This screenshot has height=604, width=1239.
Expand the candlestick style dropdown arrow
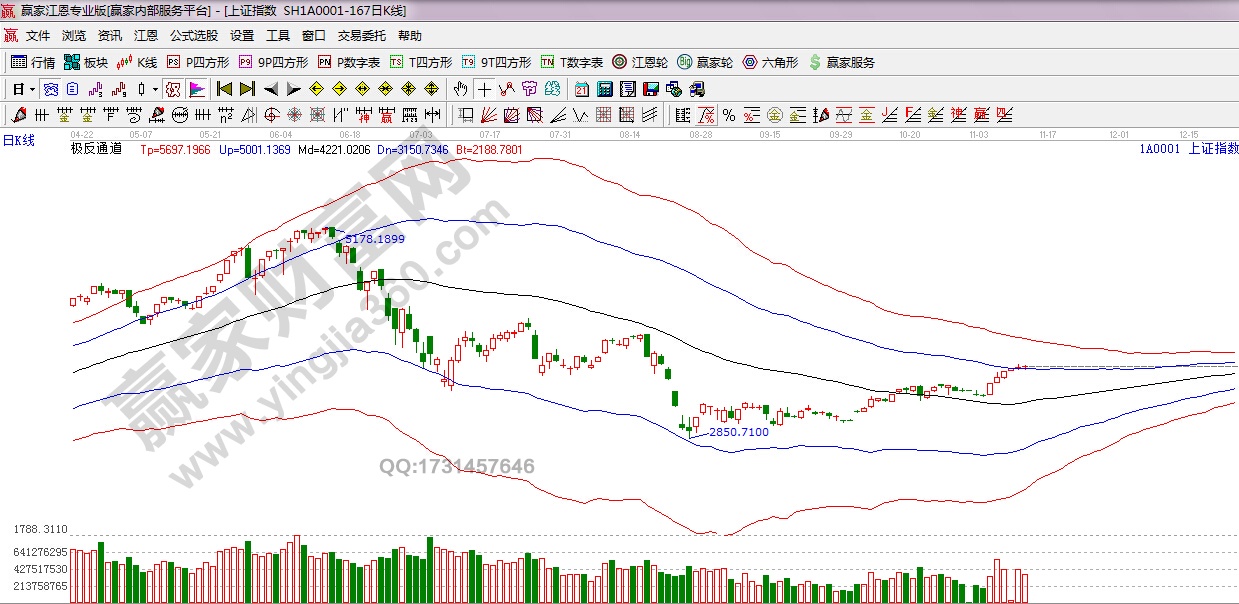[156, 89]
